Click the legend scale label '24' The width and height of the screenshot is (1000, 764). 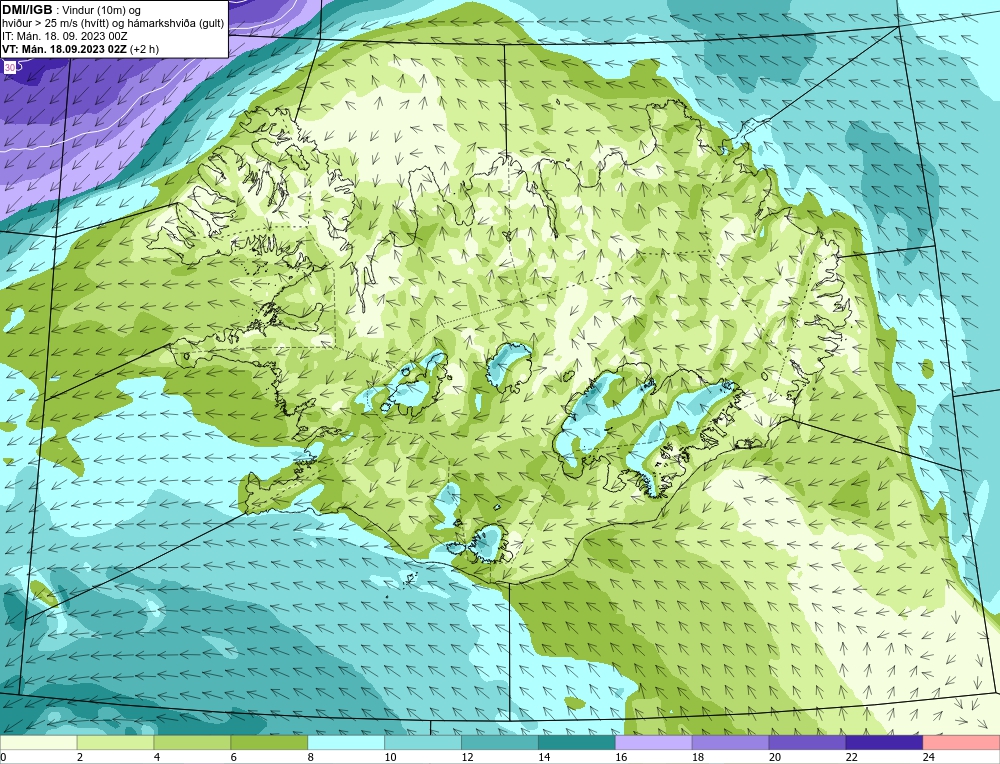click(929, 757)
